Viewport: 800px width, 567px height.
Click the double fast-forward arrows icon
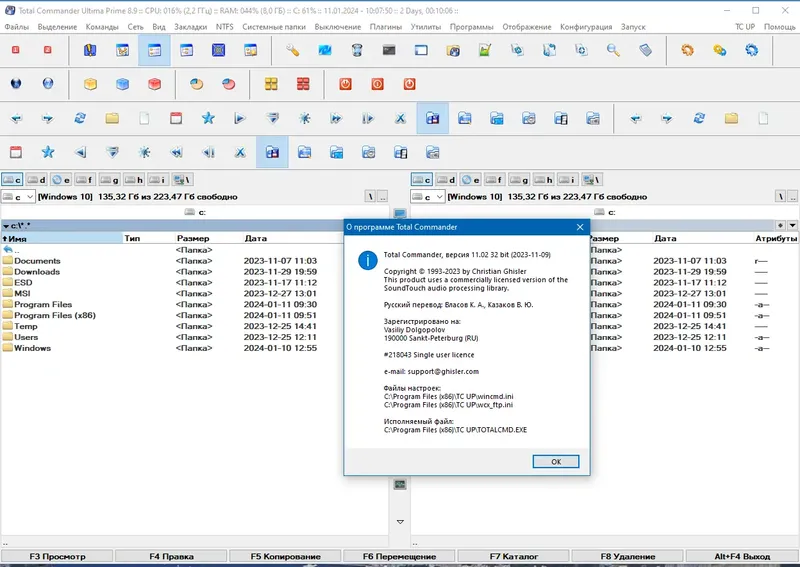coord(336,118)
